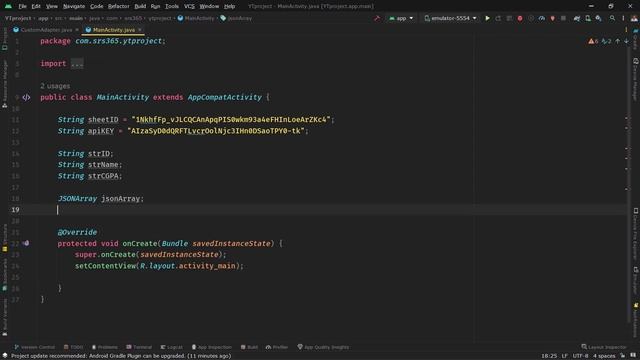Open the Build menu
Image resolution: width=640 pixels, height=360 pixels.
click(x=140, y=6)
